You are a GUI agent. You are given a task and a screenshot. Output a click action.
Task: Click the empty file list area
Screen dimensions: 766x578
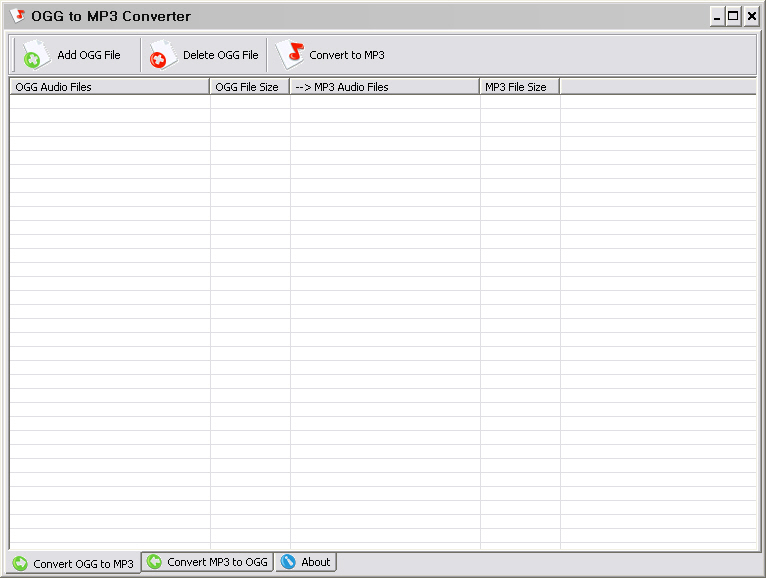click(383, 320)
